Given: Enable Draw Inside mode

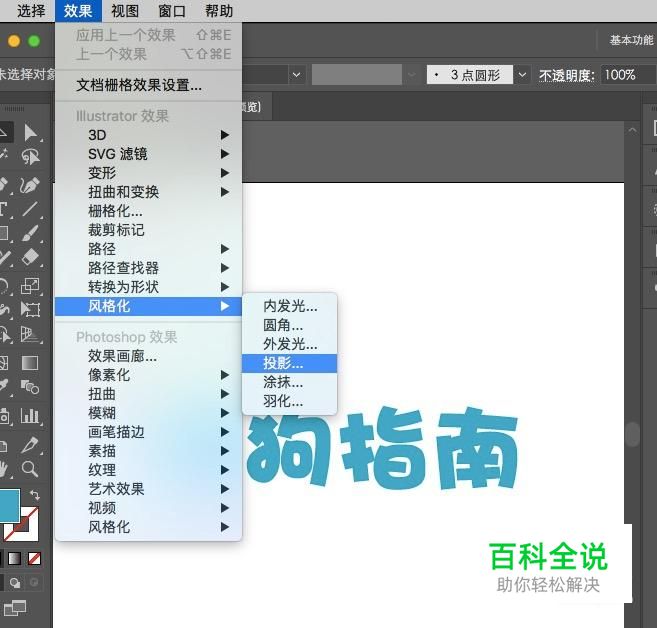Looking at the screenshot, I should [x=34, y=582].
